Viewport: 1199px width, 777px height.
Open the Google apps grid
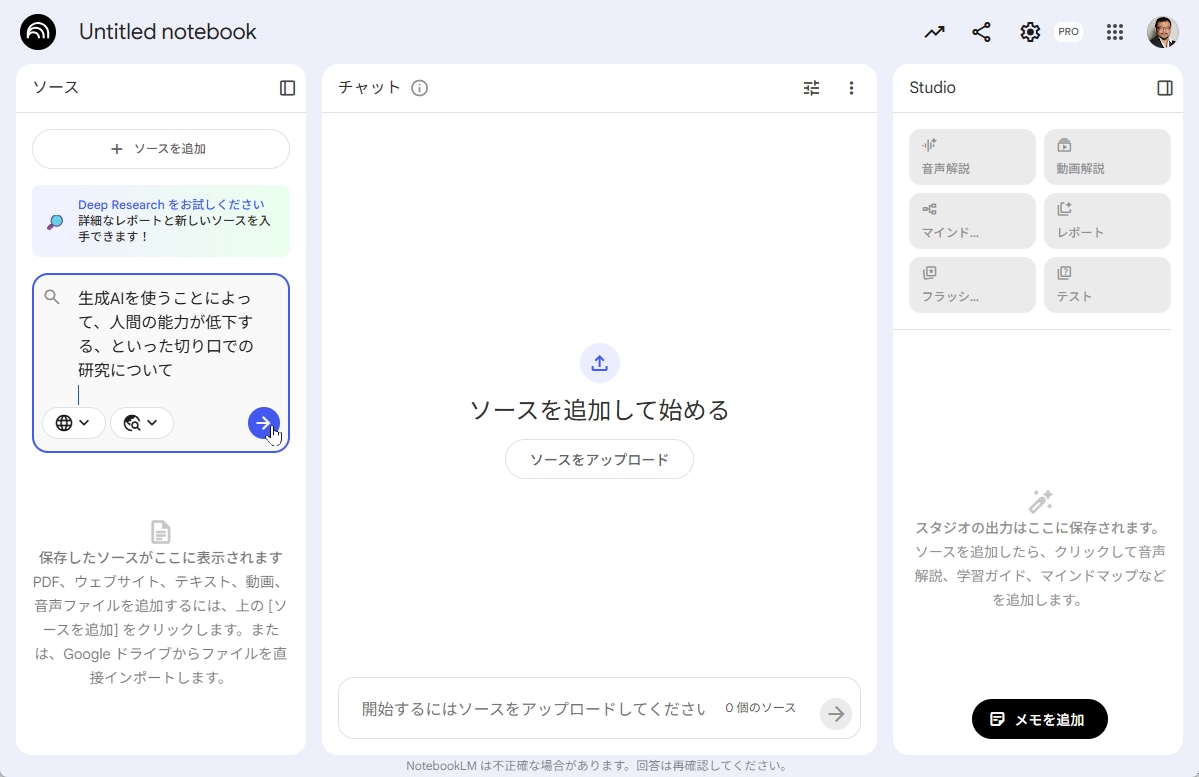pyautogui.click(x=1115, y=32)
